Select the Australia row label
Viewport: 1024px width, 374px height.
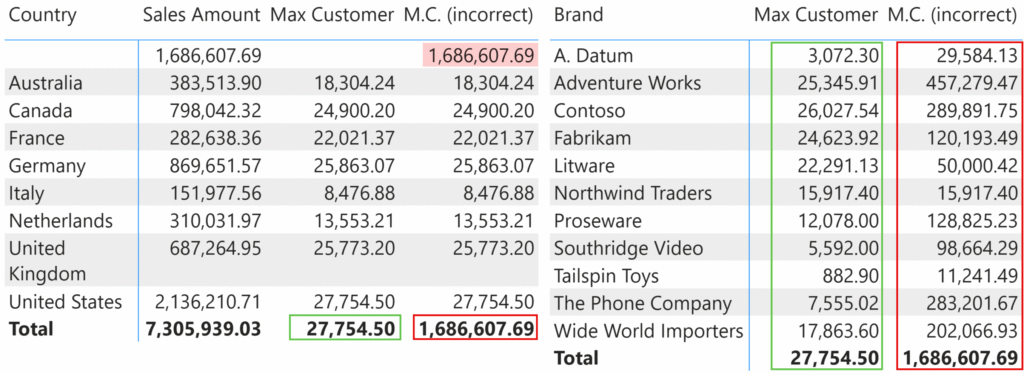[x=46, y=83]
